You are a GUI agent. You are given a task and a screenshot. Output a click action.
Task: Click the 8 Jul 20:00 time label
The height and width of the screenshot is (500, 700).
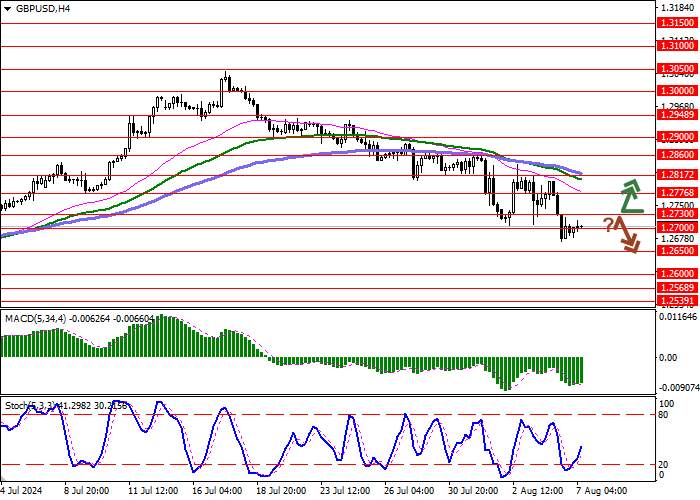(86, 491)
